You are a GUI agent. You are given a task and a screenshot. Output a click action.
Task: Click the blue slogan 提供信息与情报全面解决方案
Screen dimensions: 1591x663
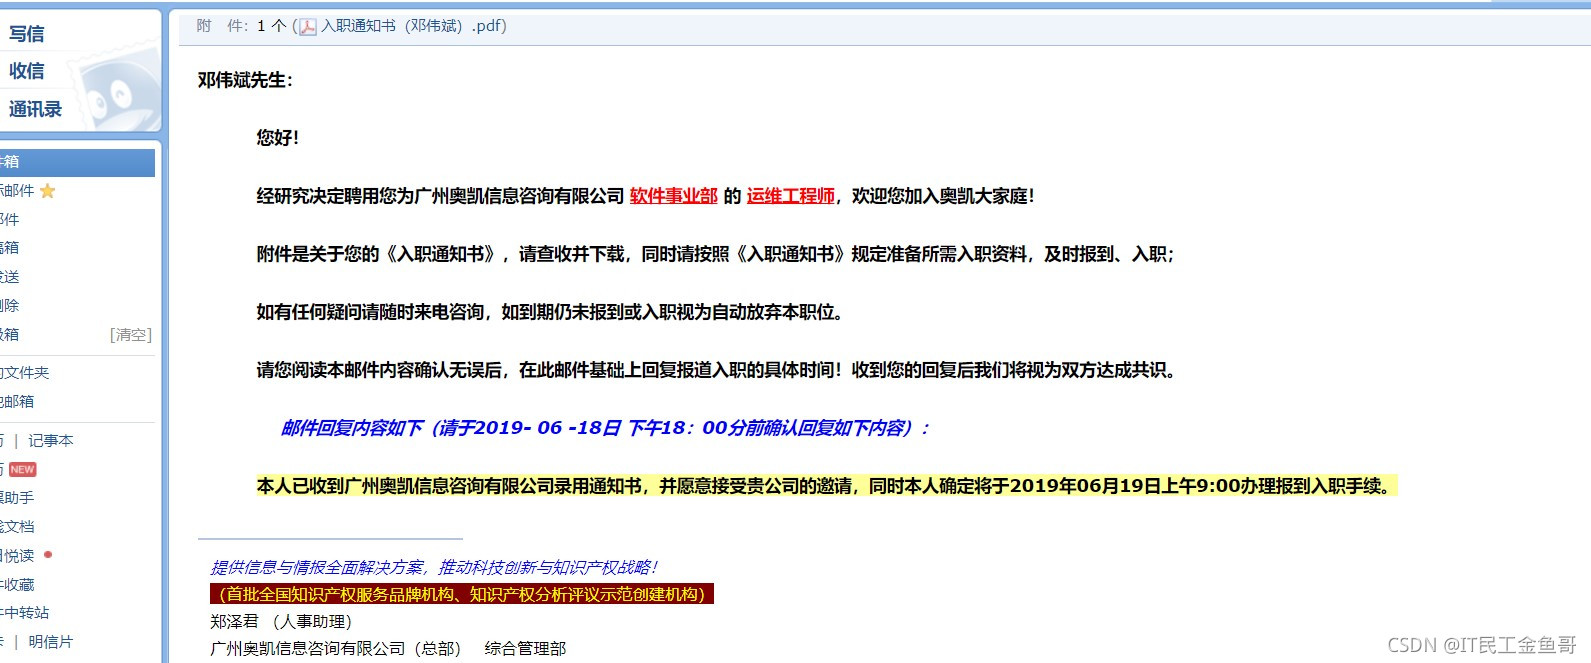pos(434,567)
